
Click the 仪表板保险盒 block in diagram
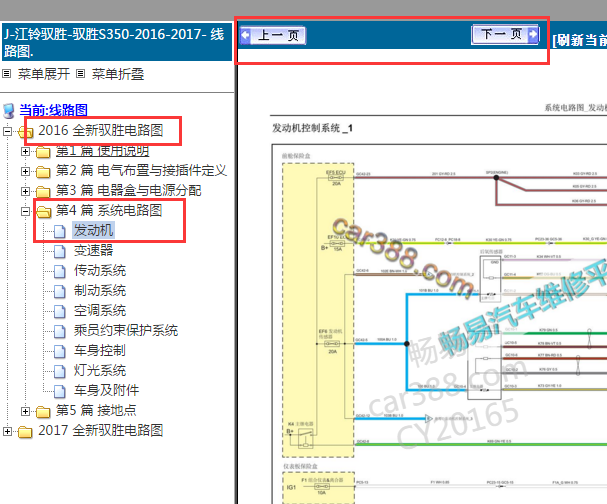pos(319,488)
